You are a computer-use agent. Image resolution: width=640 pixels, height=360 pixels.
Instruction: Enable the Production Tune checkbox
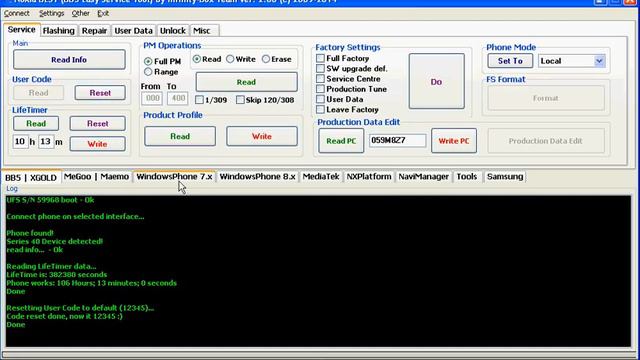(x=352, y=89)
